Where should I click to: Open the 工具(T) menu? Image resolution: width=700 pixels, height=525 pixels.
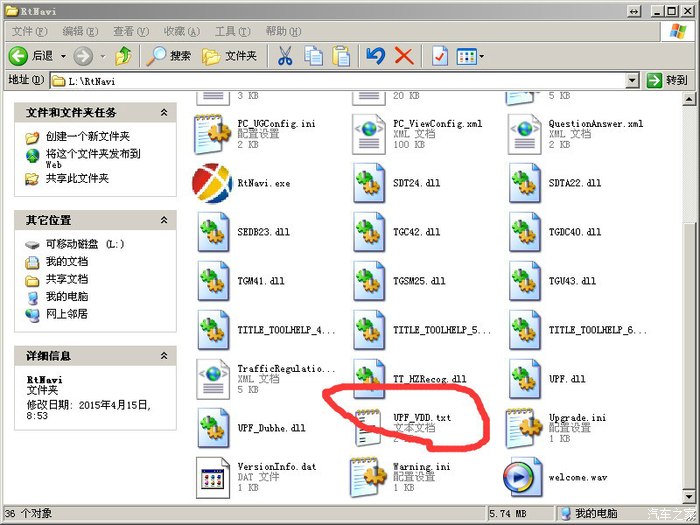pos(231,31)
